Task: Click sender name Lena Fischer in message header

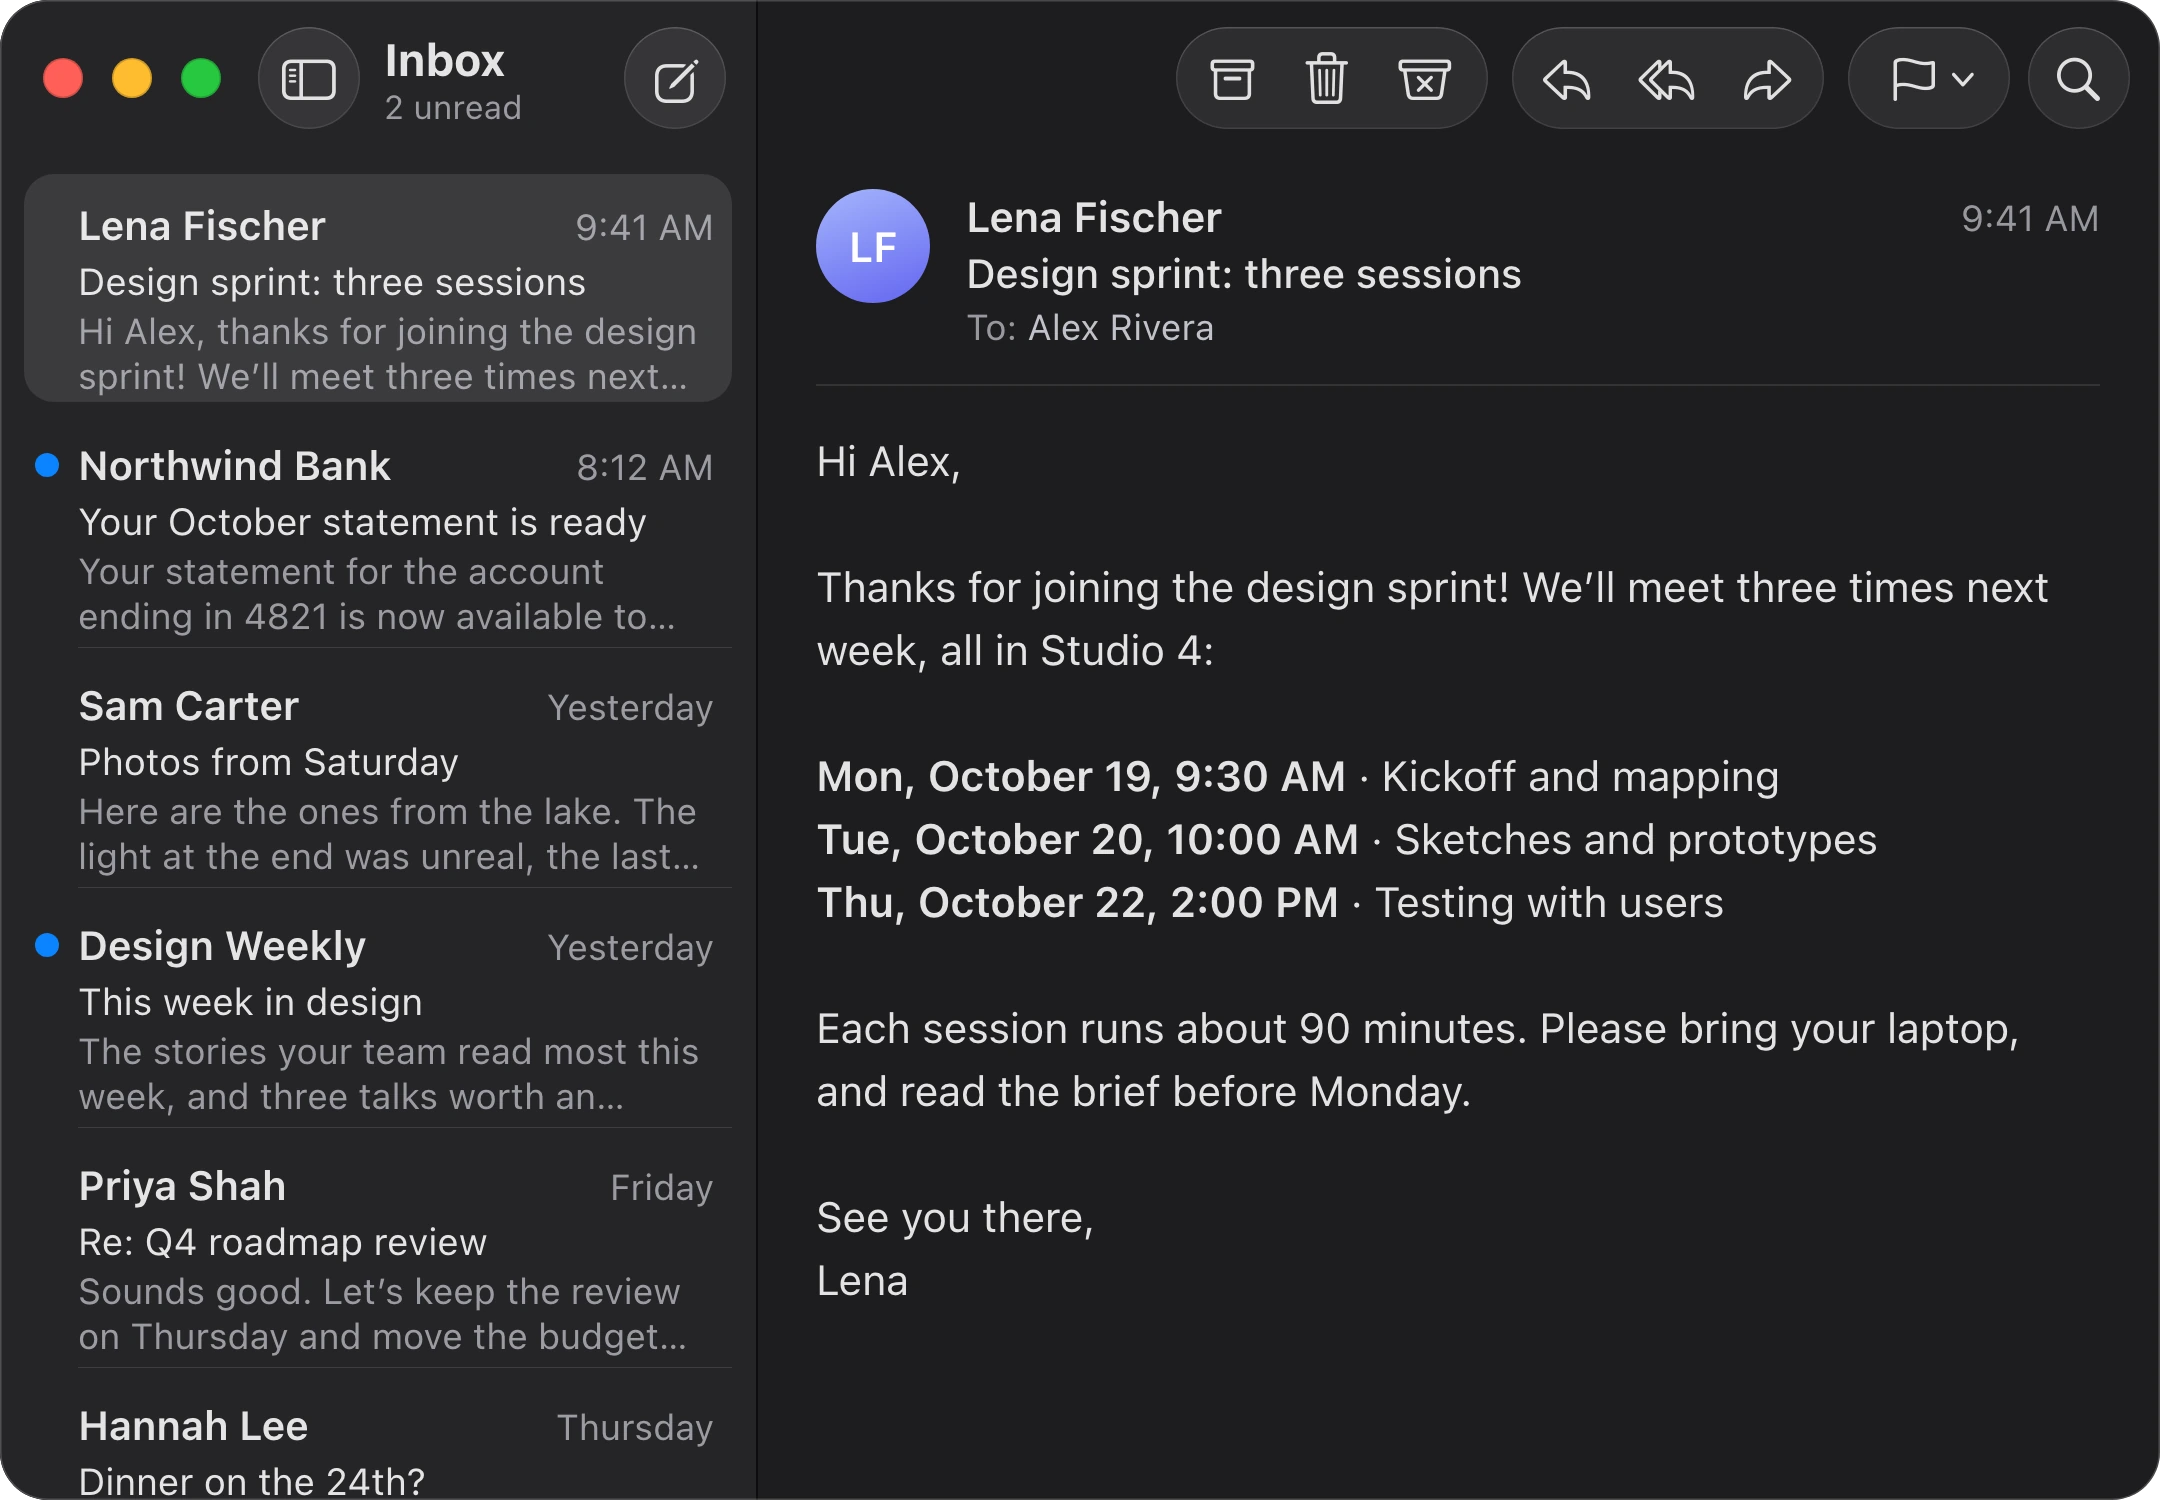Action: pos(1094,218)
